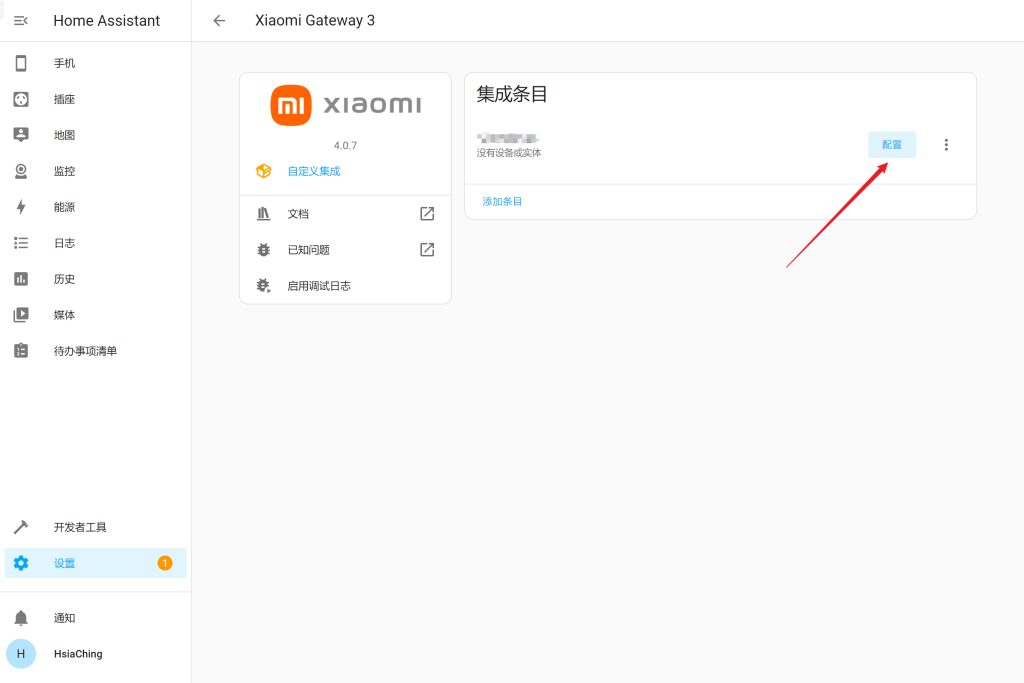Open the 地图 map icon in sidebar
1024x683 pixels.
tap(21, 135)
